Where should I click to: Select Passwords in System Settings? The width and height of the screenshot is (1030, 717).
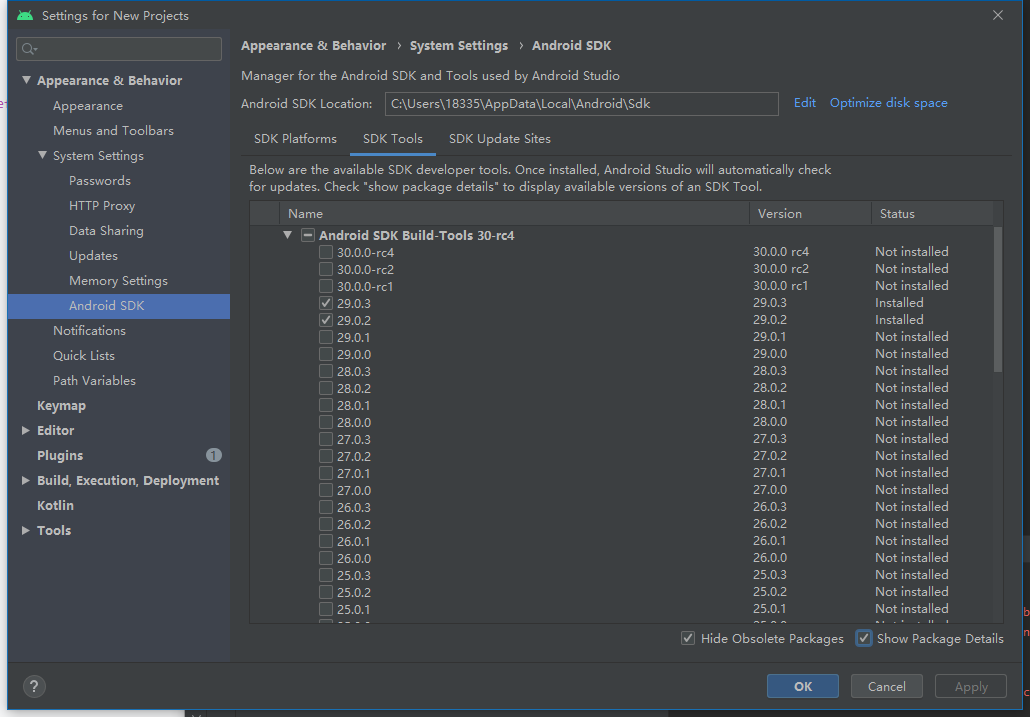100,181
